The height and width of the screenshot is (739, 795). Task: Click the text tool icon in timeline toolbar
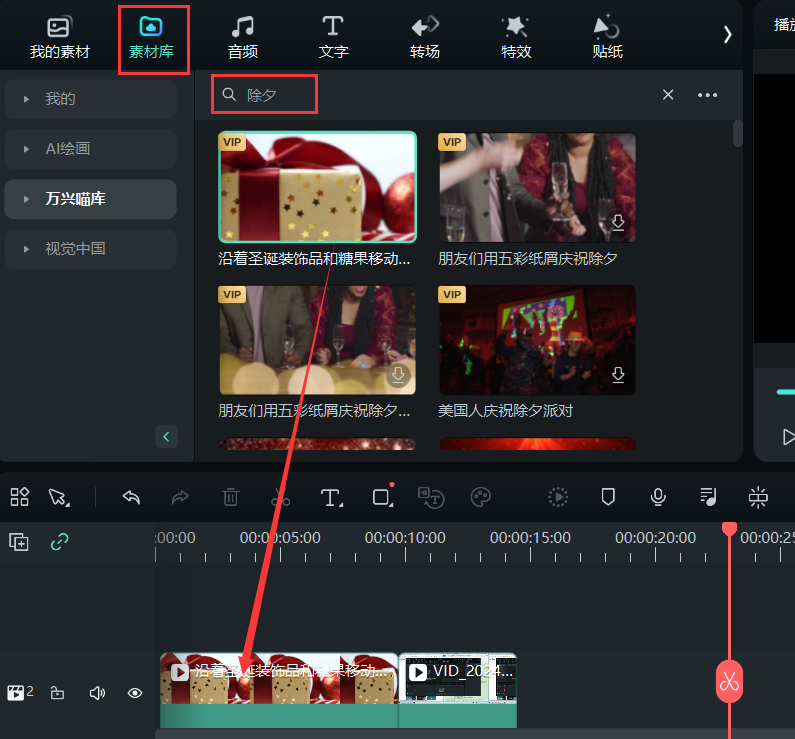coord(331,497)
